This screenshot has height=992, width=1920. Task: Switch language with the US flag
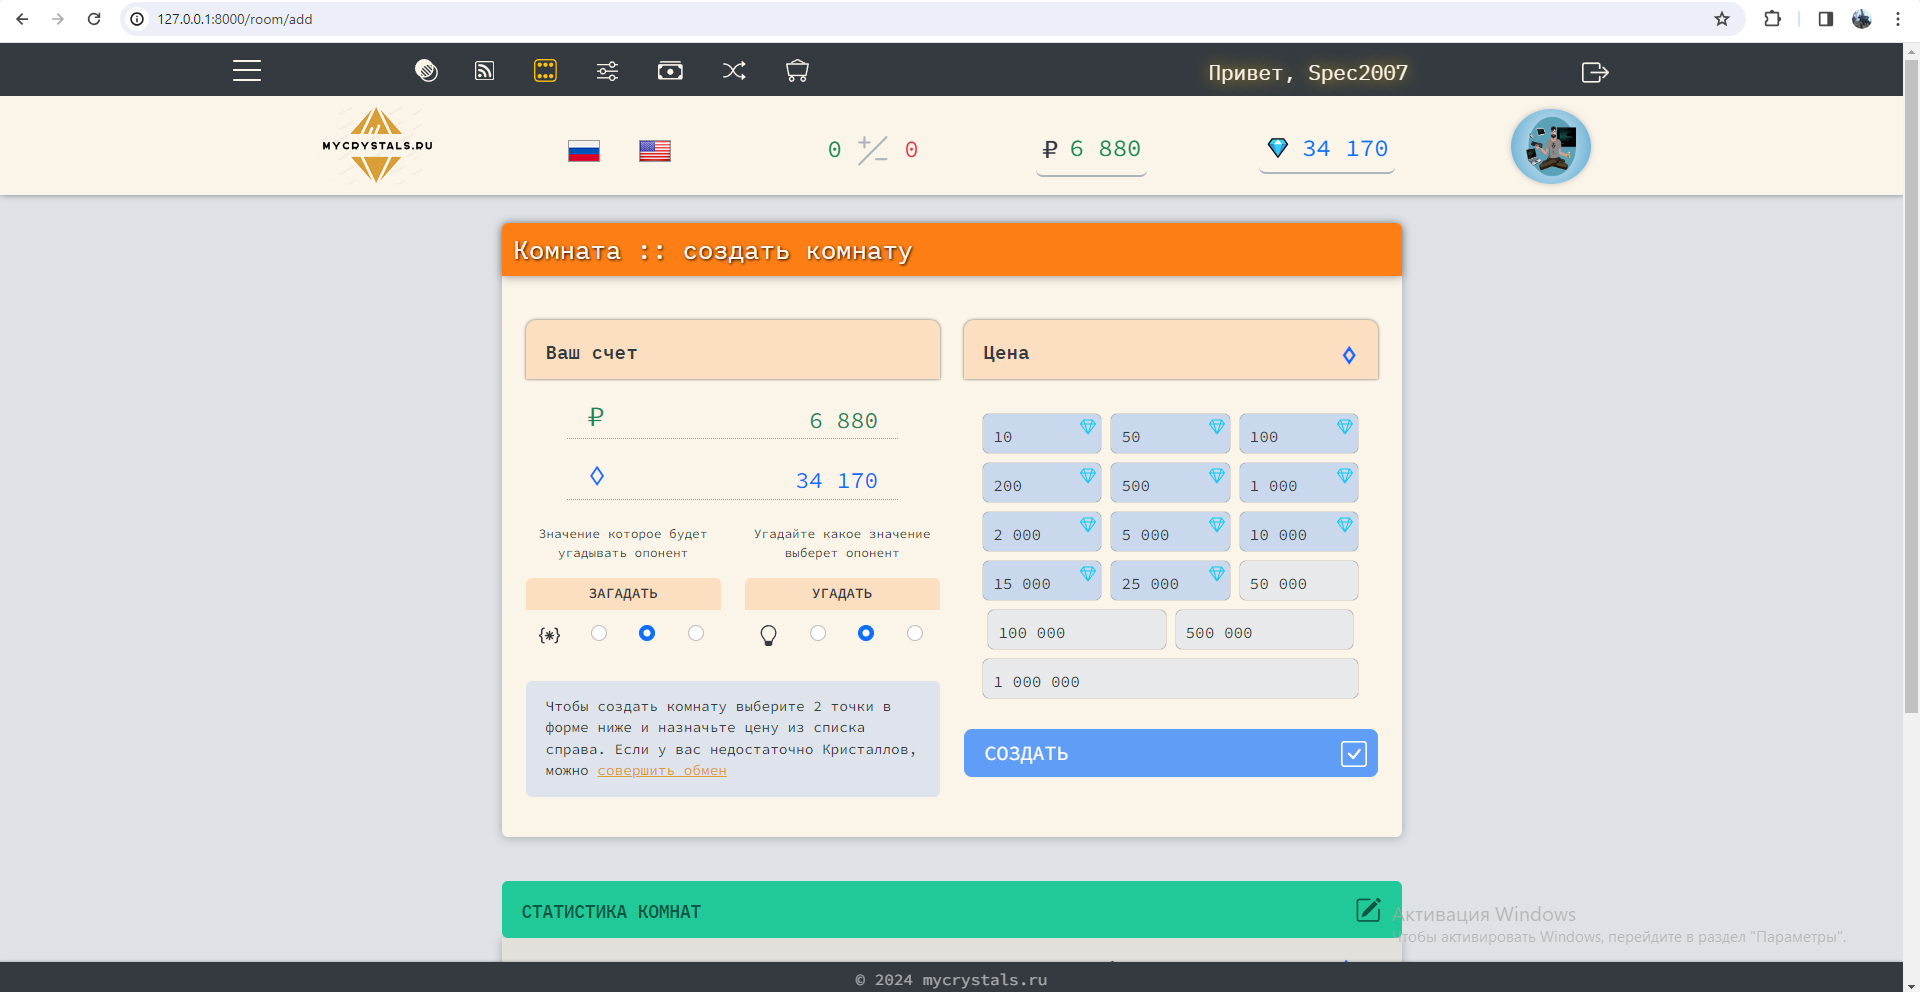(x=655, y=151)
